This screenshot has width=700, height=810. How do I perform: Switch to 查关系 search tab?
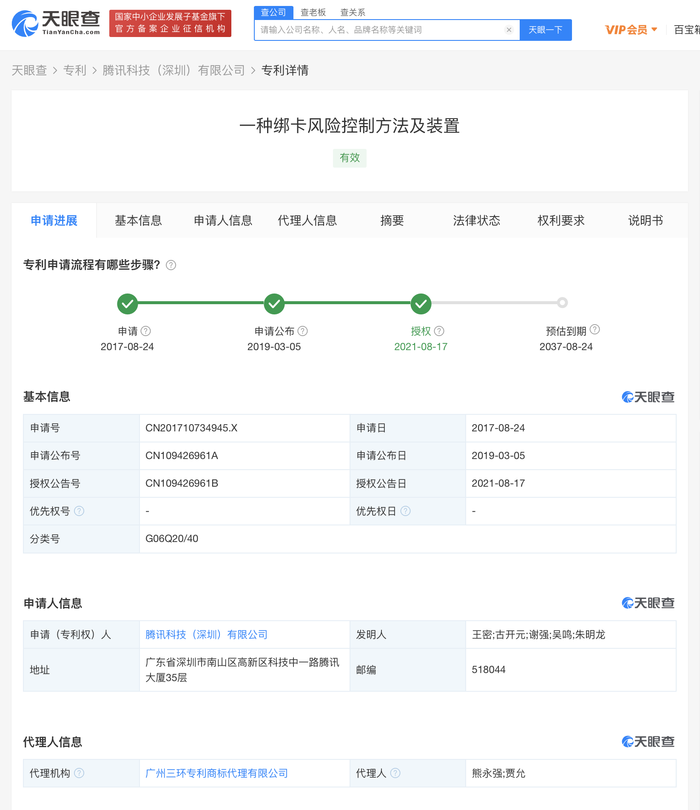[352, 12]
